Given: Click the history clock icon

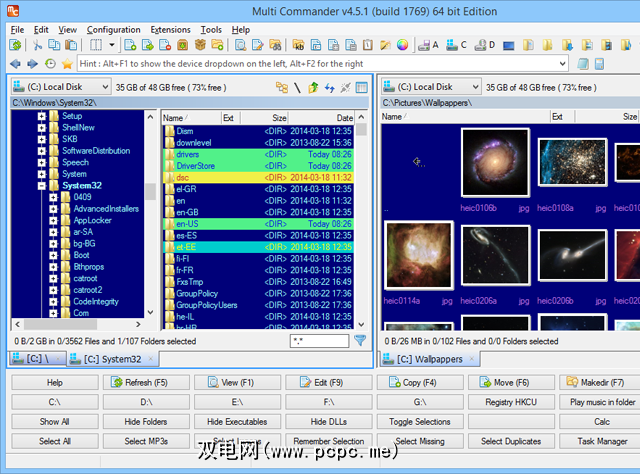Looking at the screenshot, I should (x=49, y=63).
